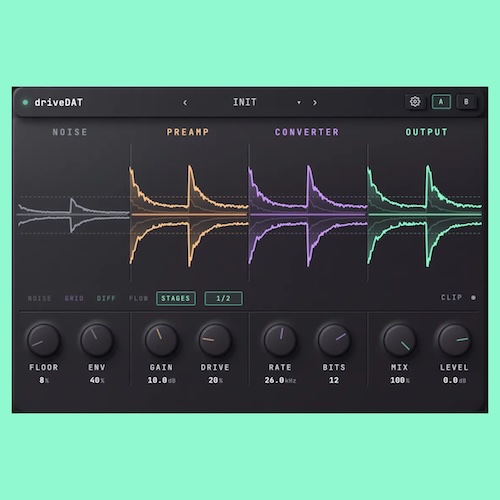Open the settings gear icon
The height and width of the screenshot is (500, 500).
point(415,102)
